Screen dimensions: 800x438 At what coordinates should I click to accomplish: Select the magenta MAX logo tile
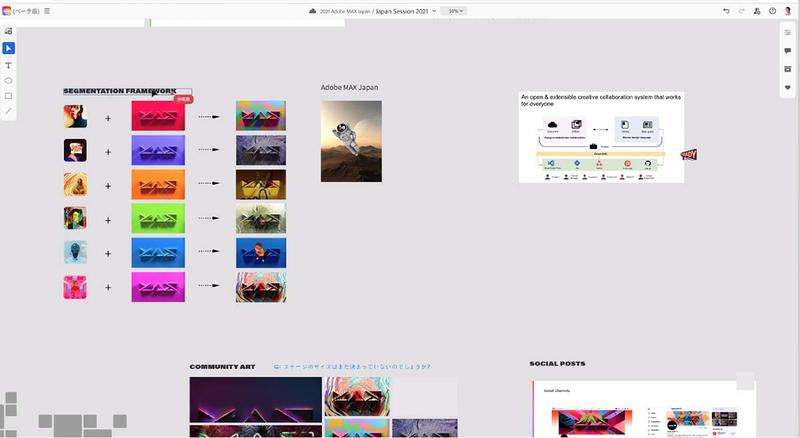coord(158,286)
